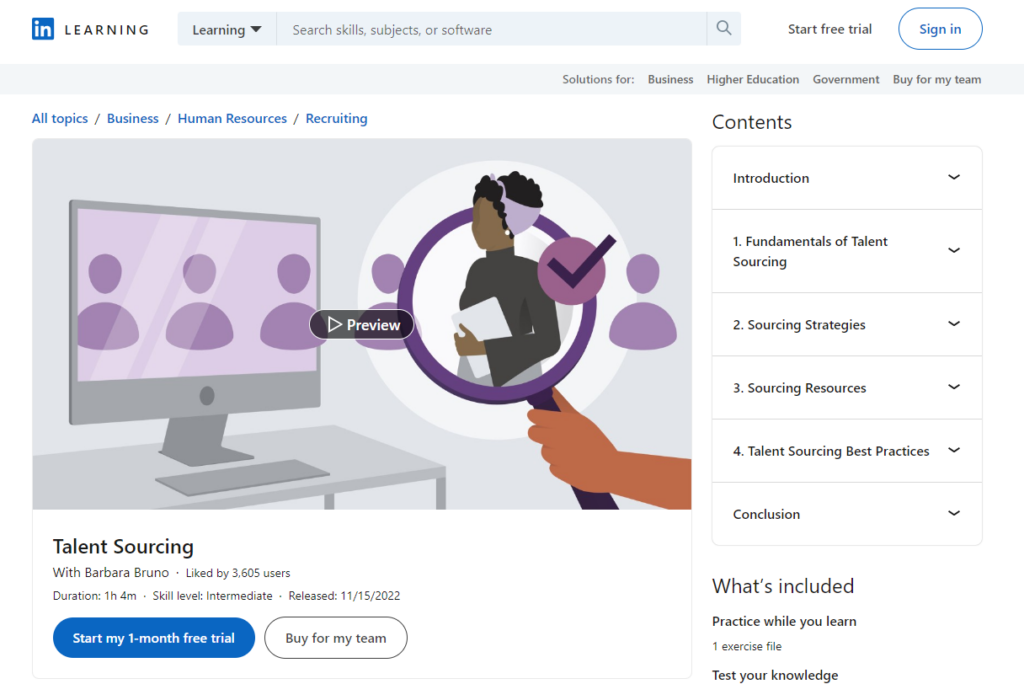Viewport: 1024px width, 684px height.
Task: Go to Human Resources breadcrumb
Action: [232, 118]
